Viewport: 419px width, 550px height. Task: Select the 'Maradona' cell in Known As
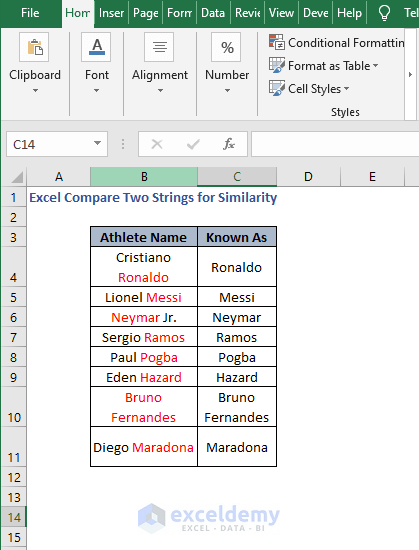(237, 447)
